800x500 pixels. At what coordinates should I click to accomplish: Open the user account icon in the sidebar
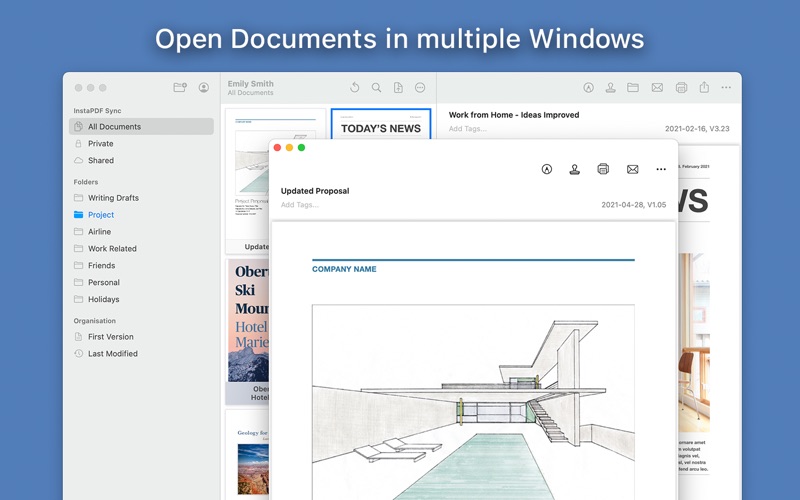coord(204,87)
